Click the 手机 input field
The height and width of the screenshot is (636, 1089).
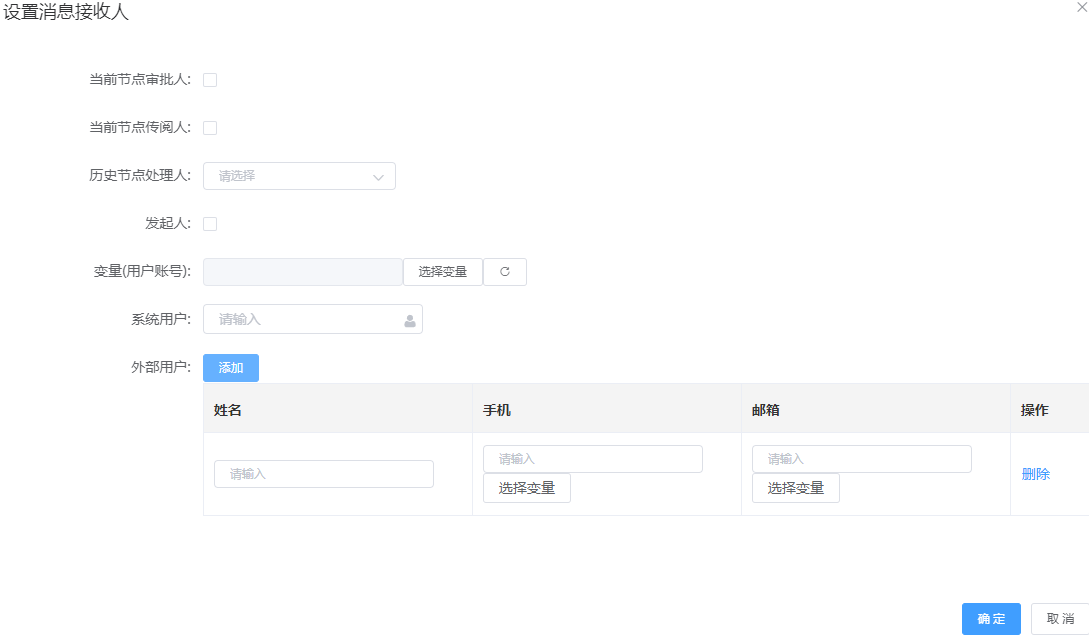point(593,459)
